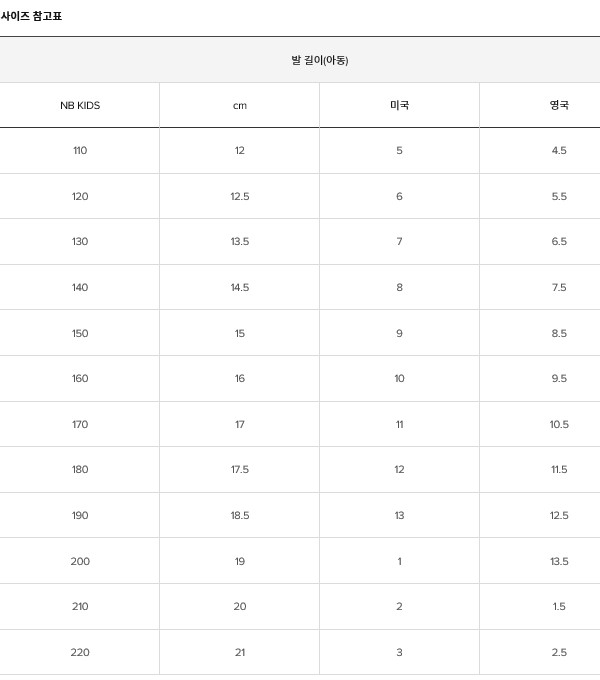Image resolution: width=600 pixels, height=680 pixels.
Task: Select the NB KIDS column header
Action: pos(80,105)
